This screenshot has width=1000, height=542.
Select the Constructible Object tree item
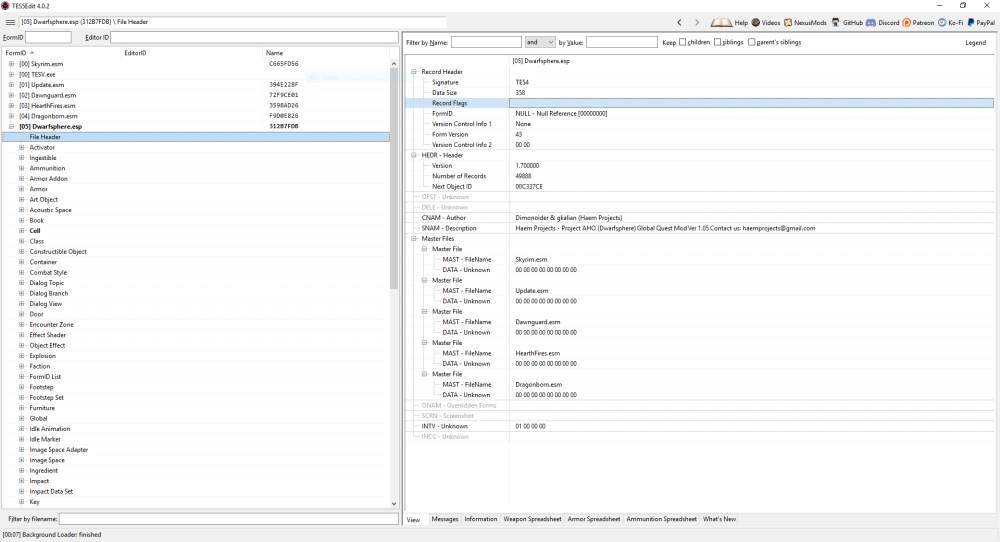[x=58, y=251]
